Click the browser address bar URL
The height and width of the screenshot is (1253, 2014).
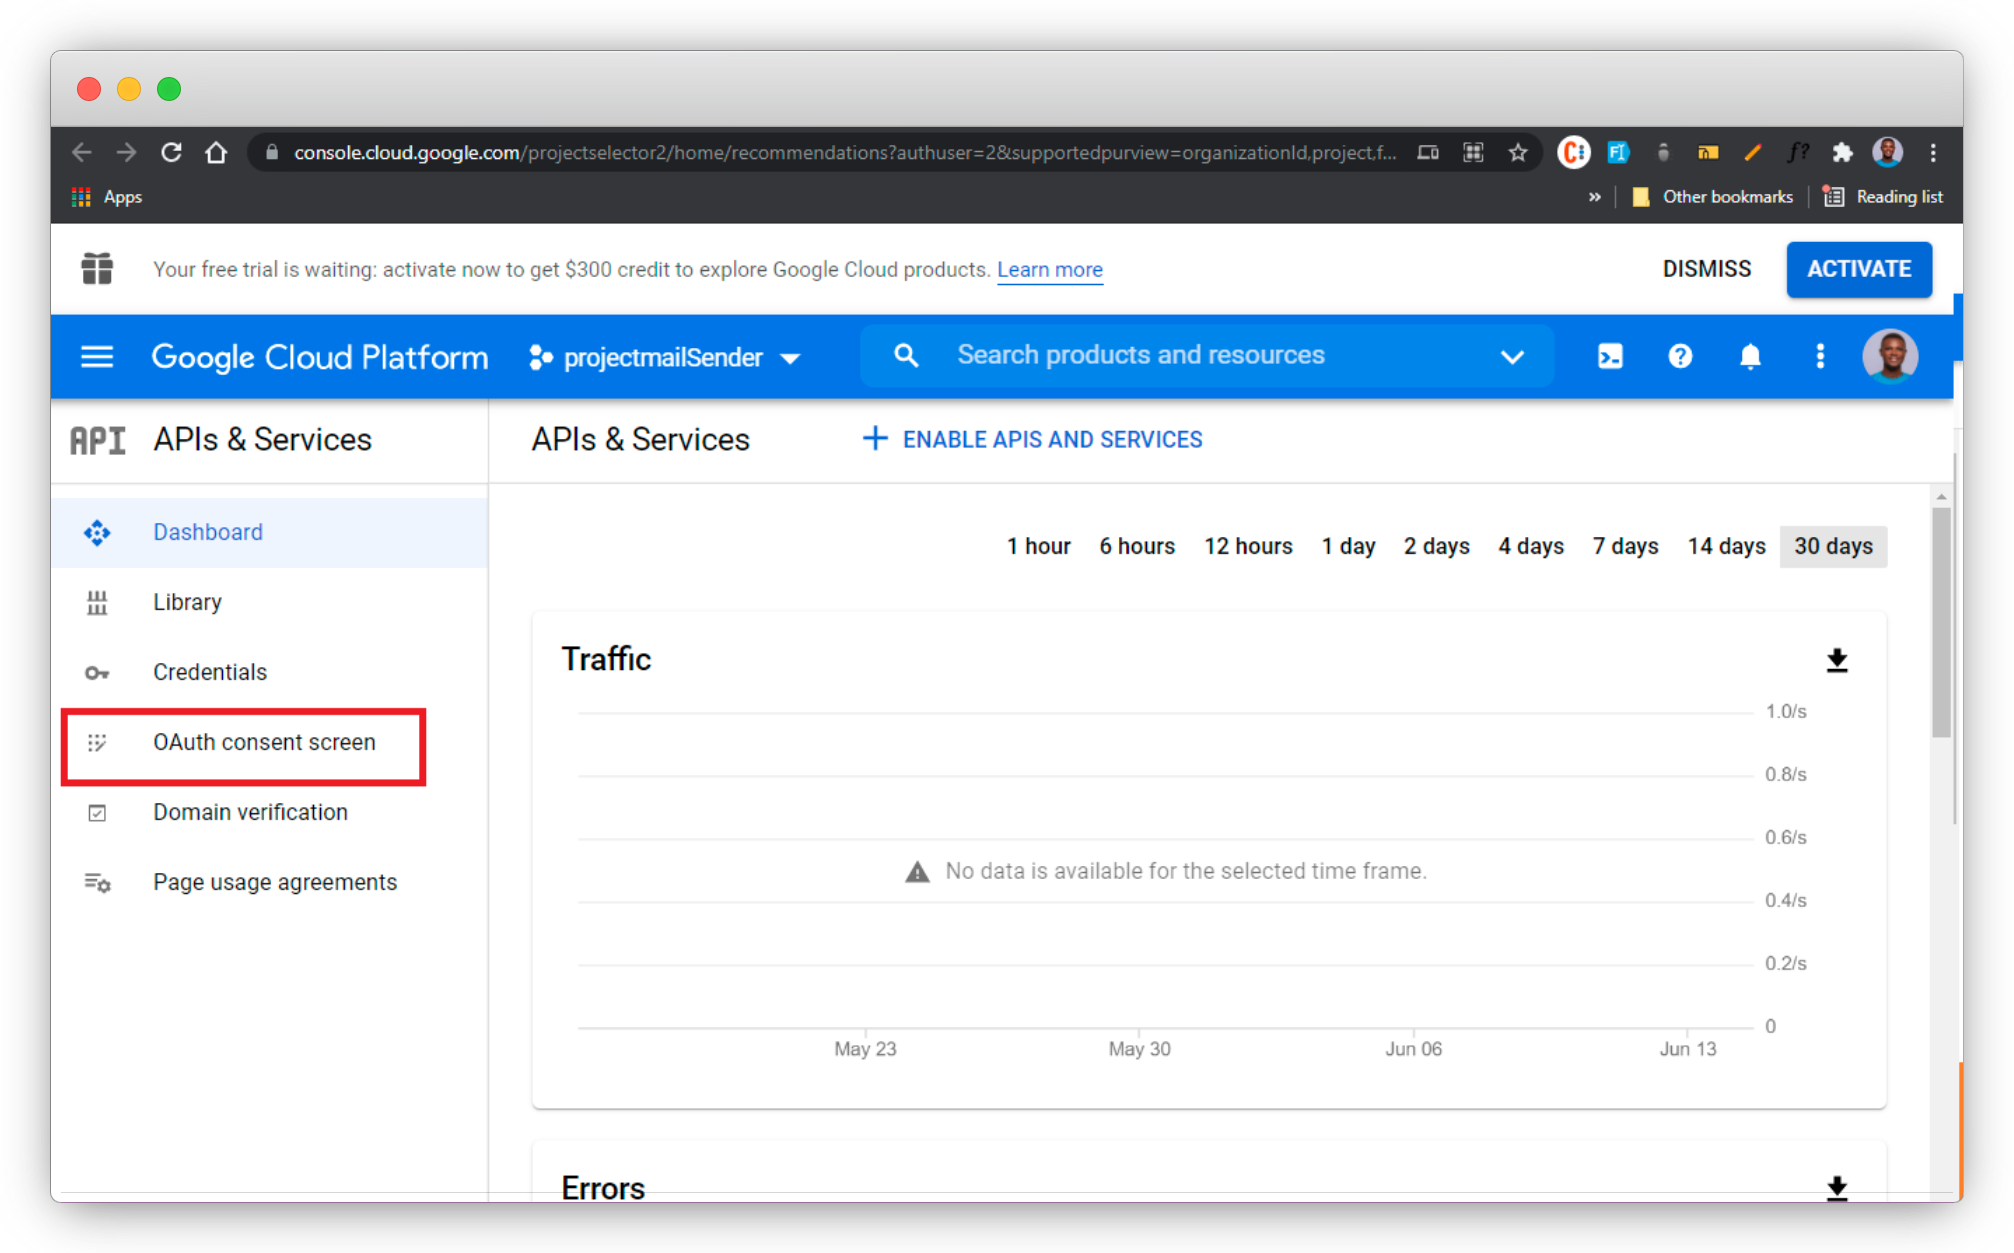coord(845,152)
